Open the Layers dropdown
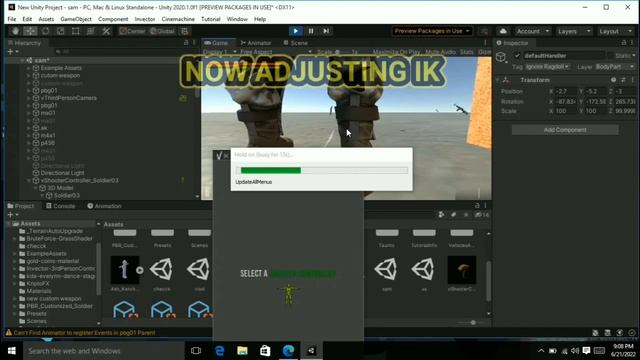 pos(573,31)
